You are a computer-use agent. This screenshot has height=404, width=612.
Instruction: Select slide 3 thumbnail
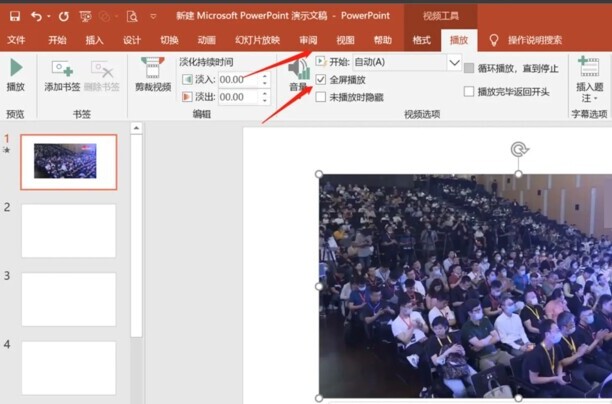coord(69,299)
